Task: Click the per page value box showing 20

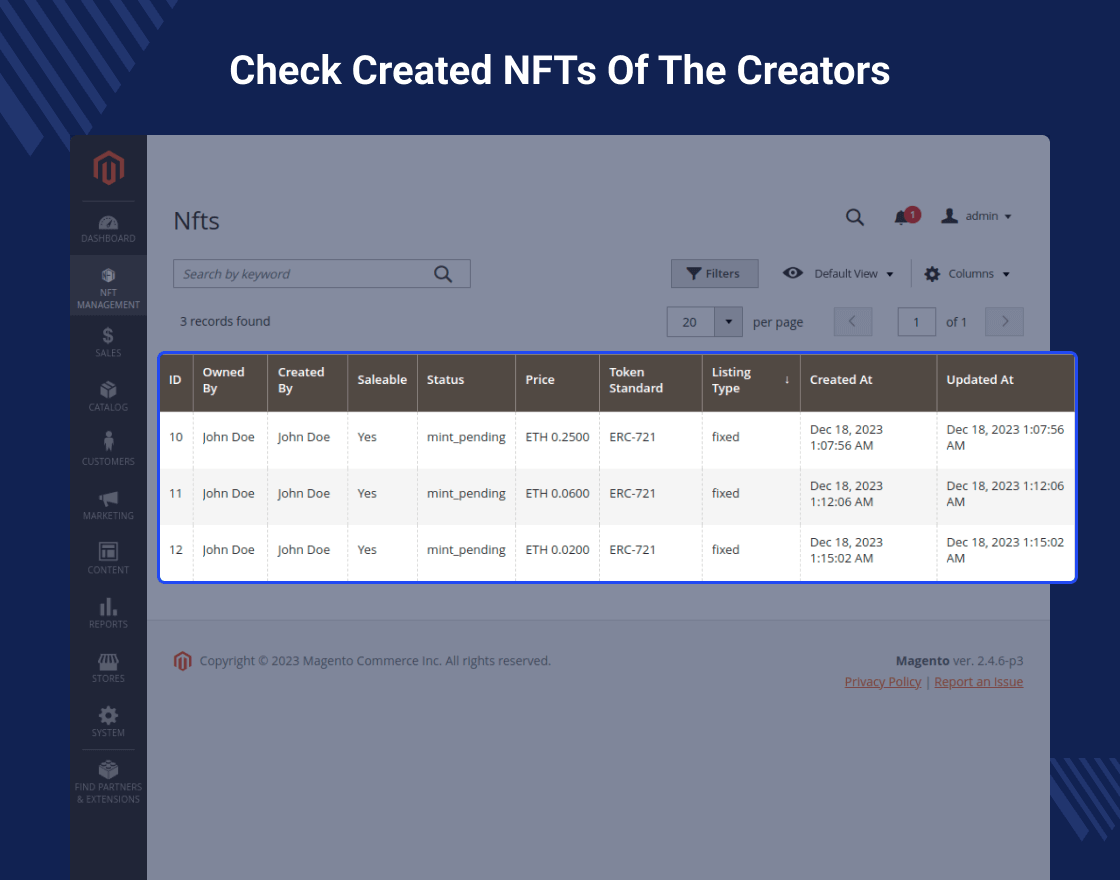Action: (691, 321)
